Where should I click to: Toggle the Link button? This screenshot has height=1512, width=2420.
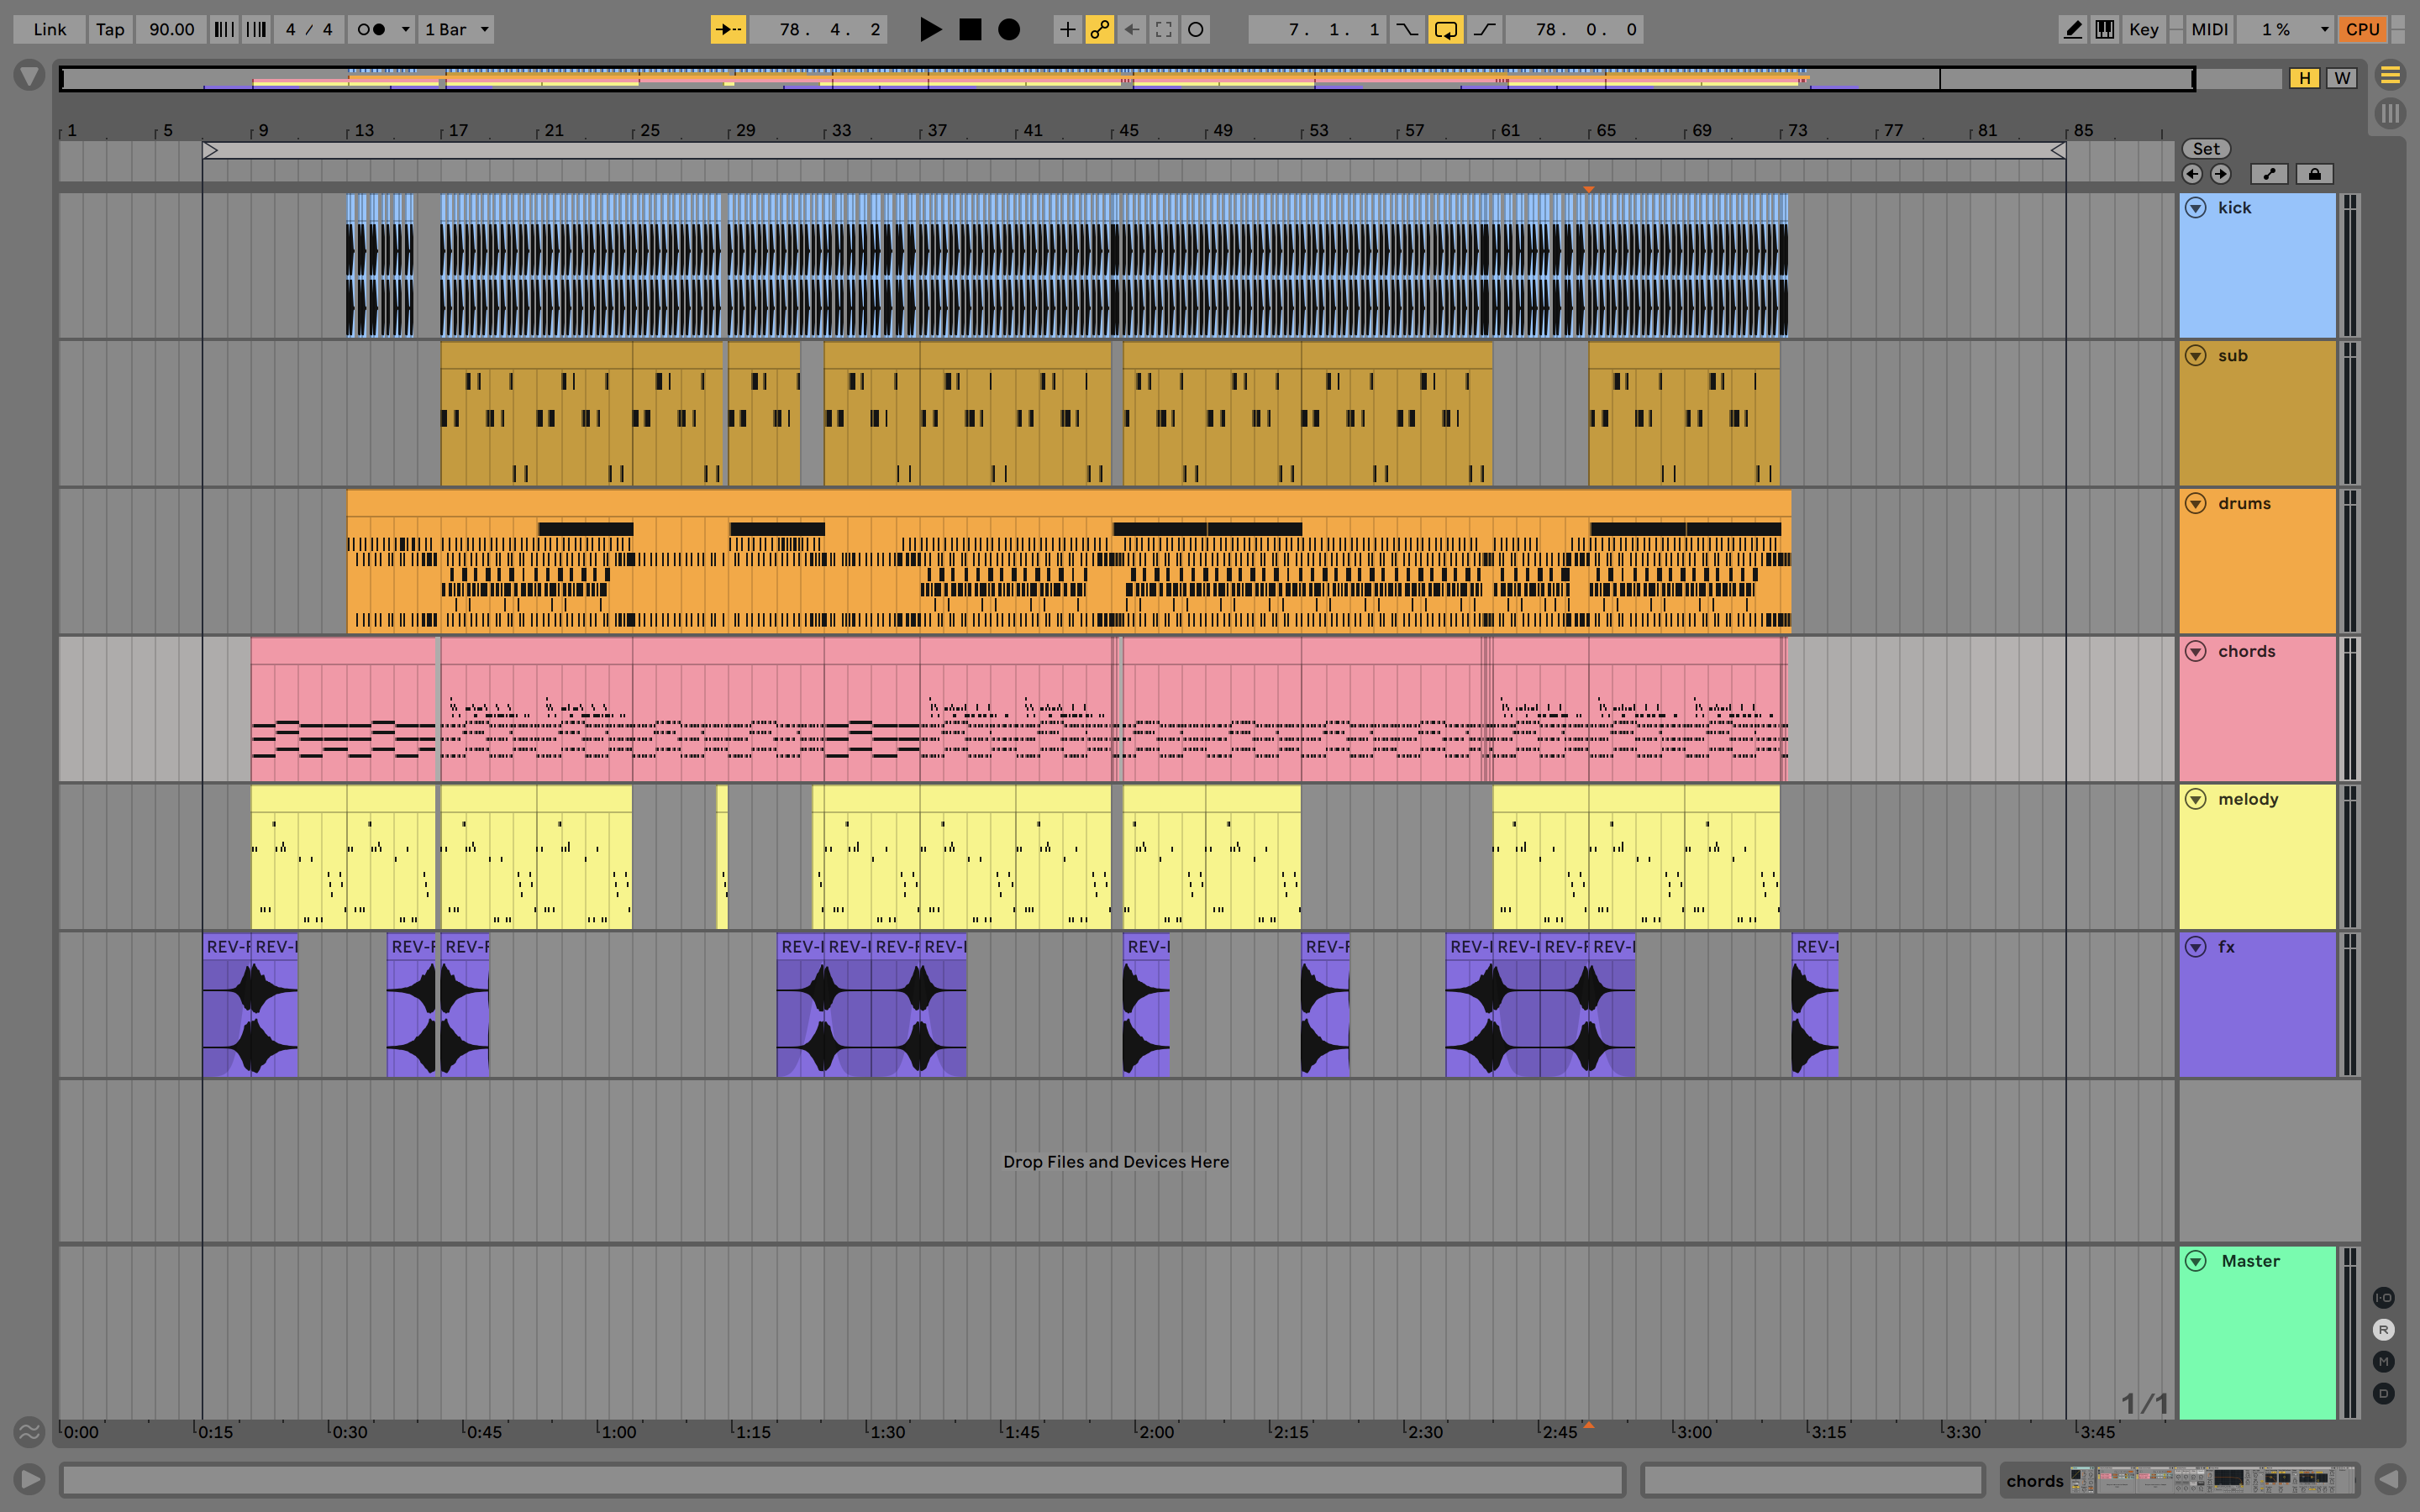tap(49, 29)
